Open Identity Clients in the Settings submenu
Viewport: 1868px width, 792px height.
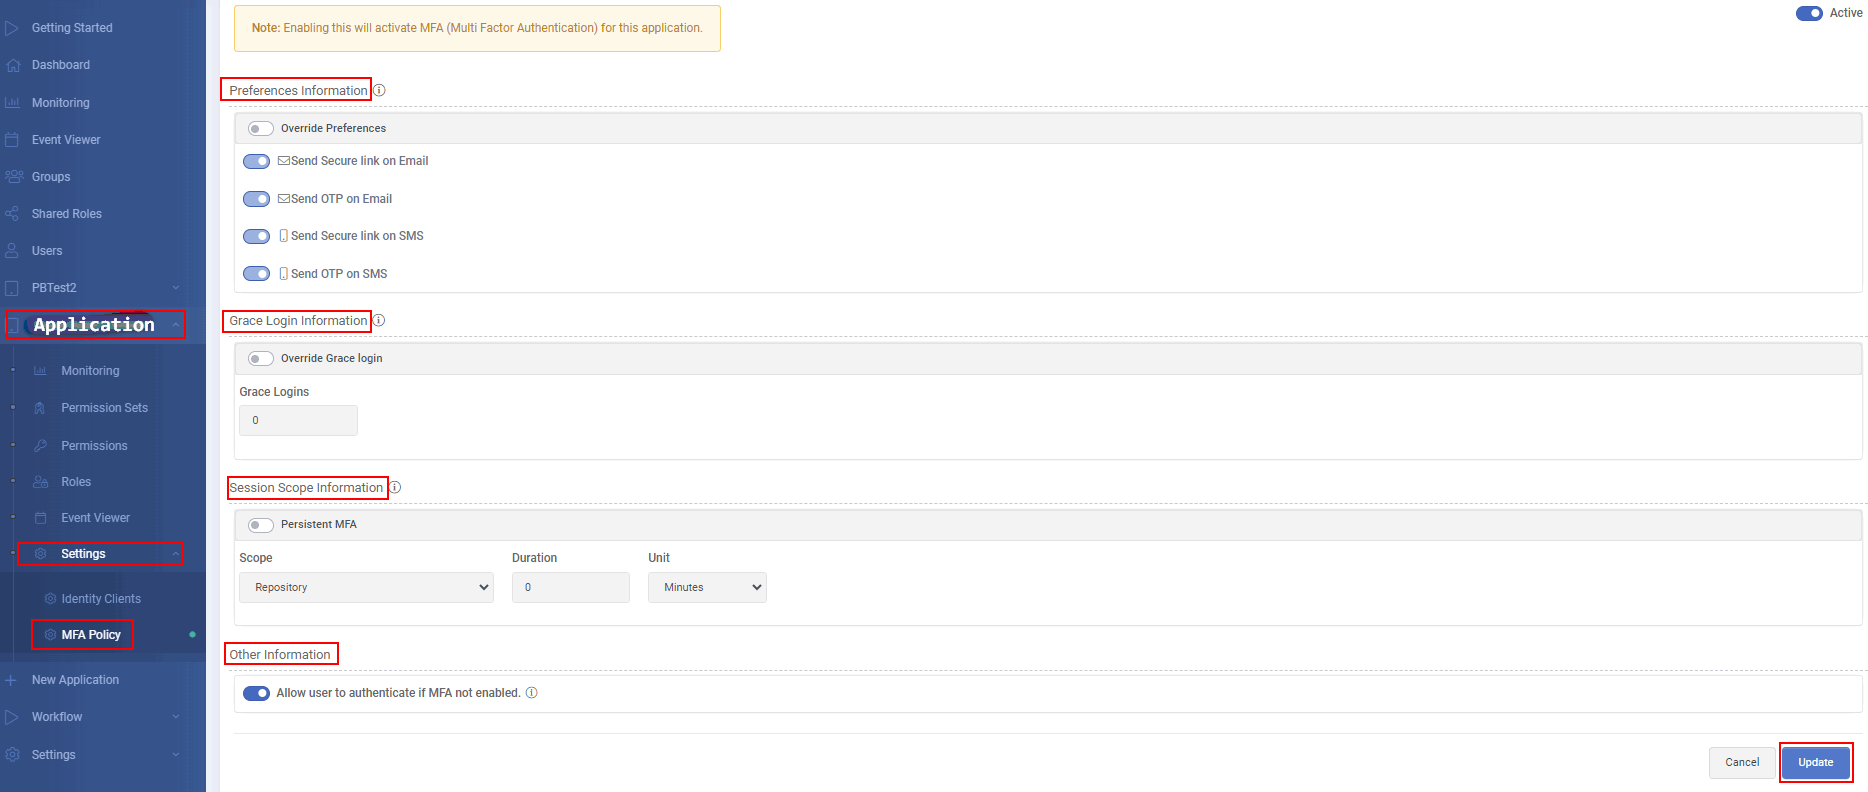coord(101,599)
